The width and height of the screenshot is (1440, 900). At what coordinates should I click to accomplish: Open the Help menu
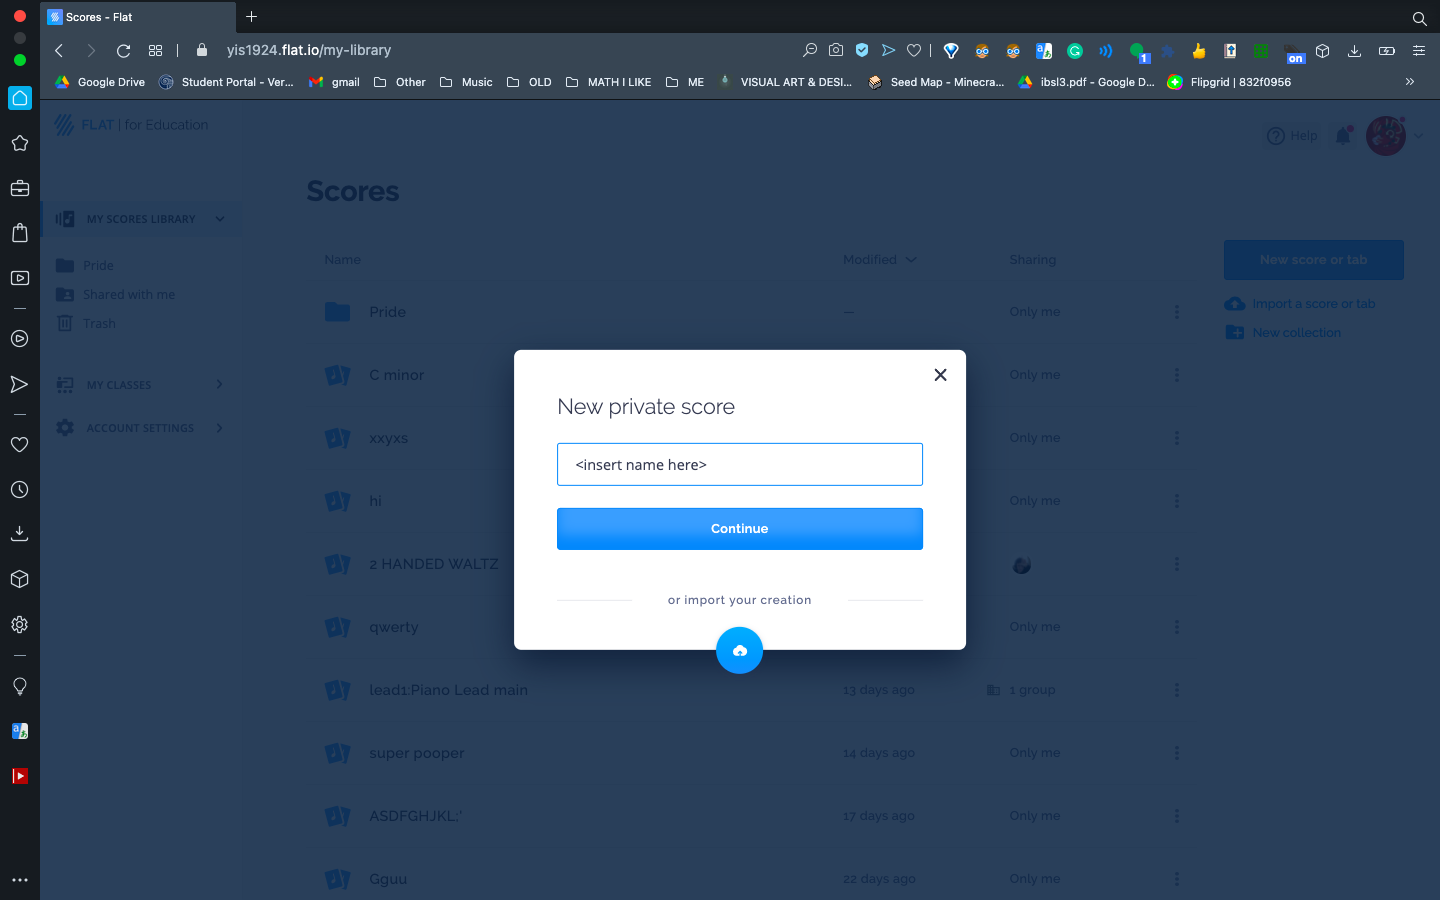point(1292,135)
